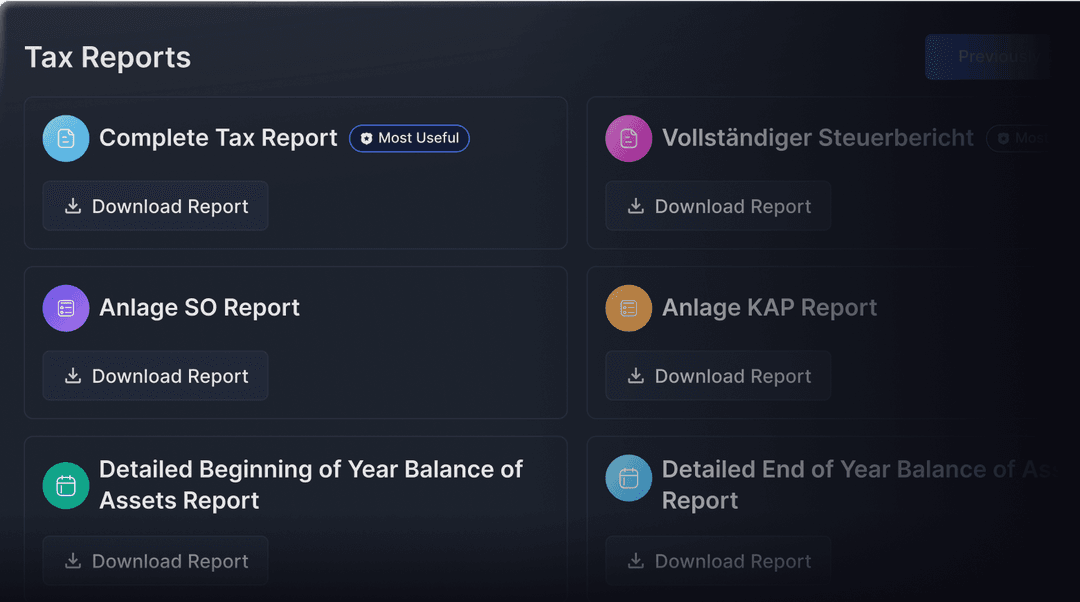Viewport: 1080px width, 602px height.
Task: Click the Previous button at top right
Action: [x=988, y=56]
